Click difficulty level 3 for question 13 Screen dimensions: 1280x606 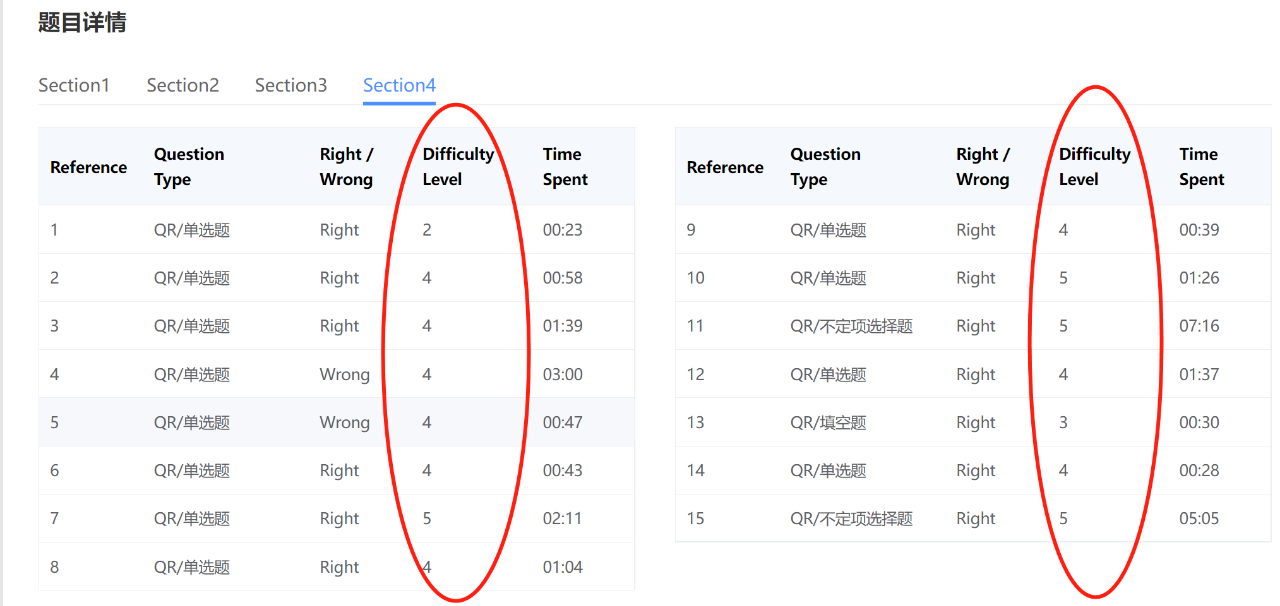1063,422
